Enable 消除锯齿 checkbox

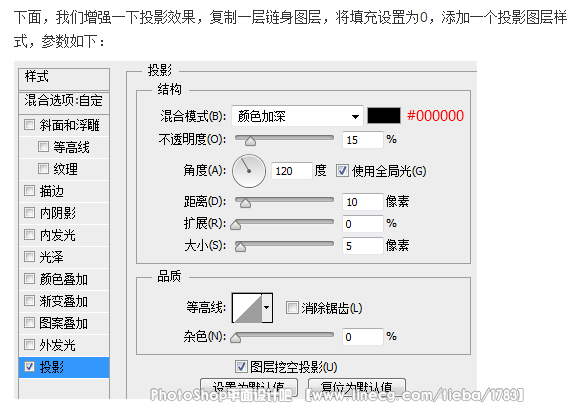point(292,308)
